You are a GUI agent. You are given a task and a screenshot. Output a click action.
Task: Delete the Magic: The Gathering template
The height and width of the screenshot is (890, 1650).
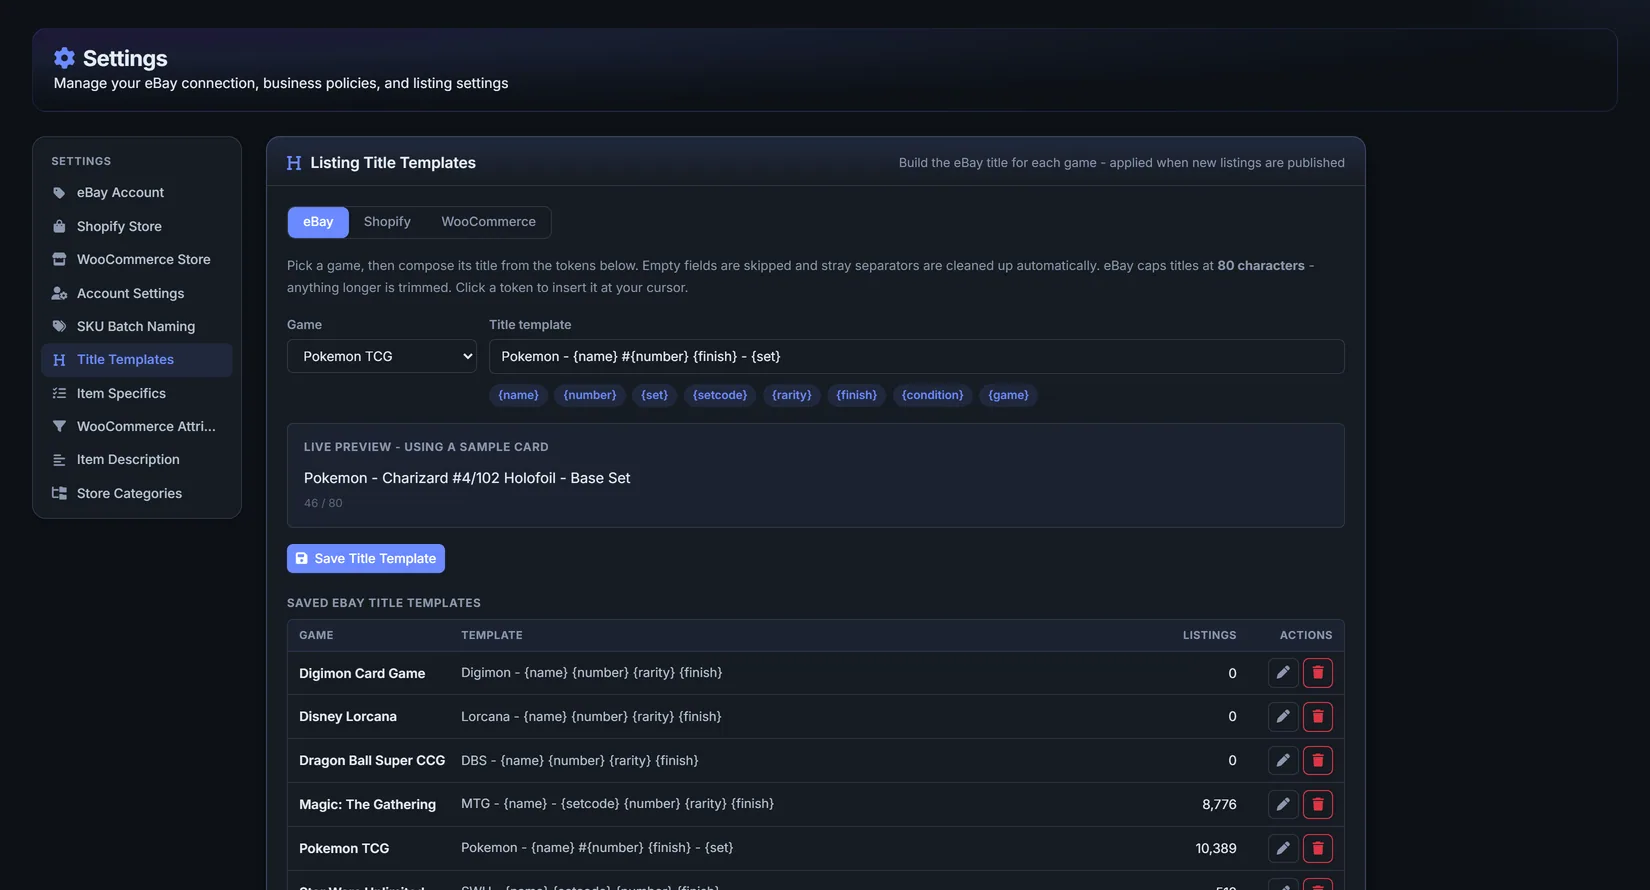pos(1318,805)
